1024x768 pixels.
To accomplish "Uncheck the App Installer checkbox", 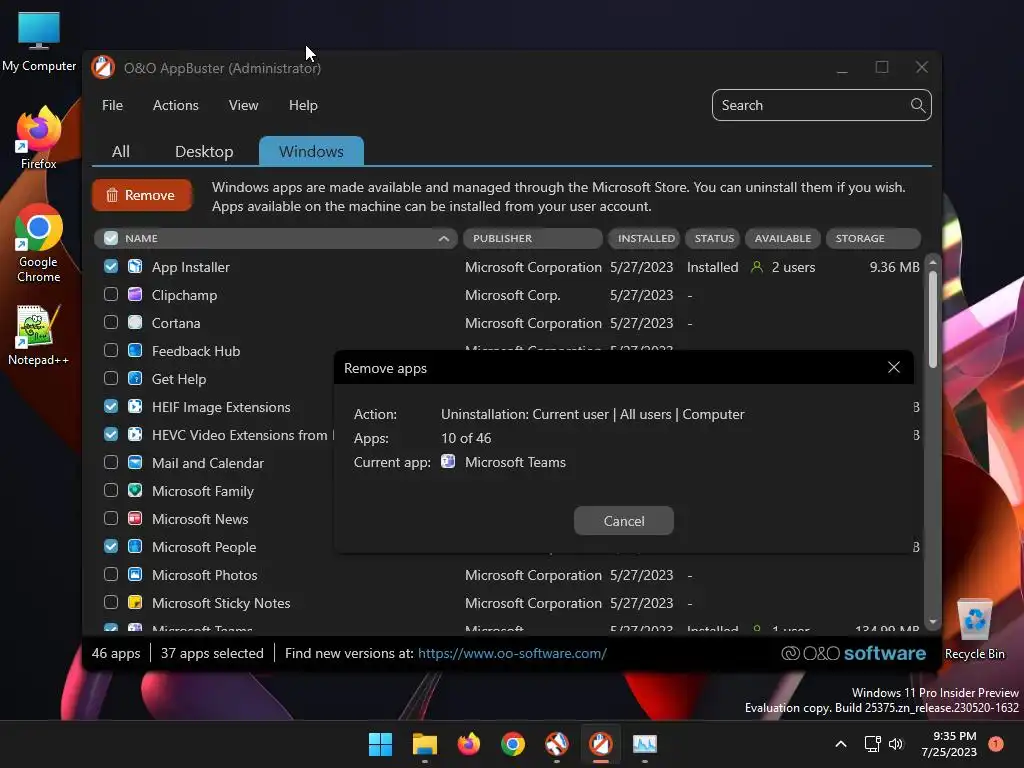I will (x=111, y=266).
